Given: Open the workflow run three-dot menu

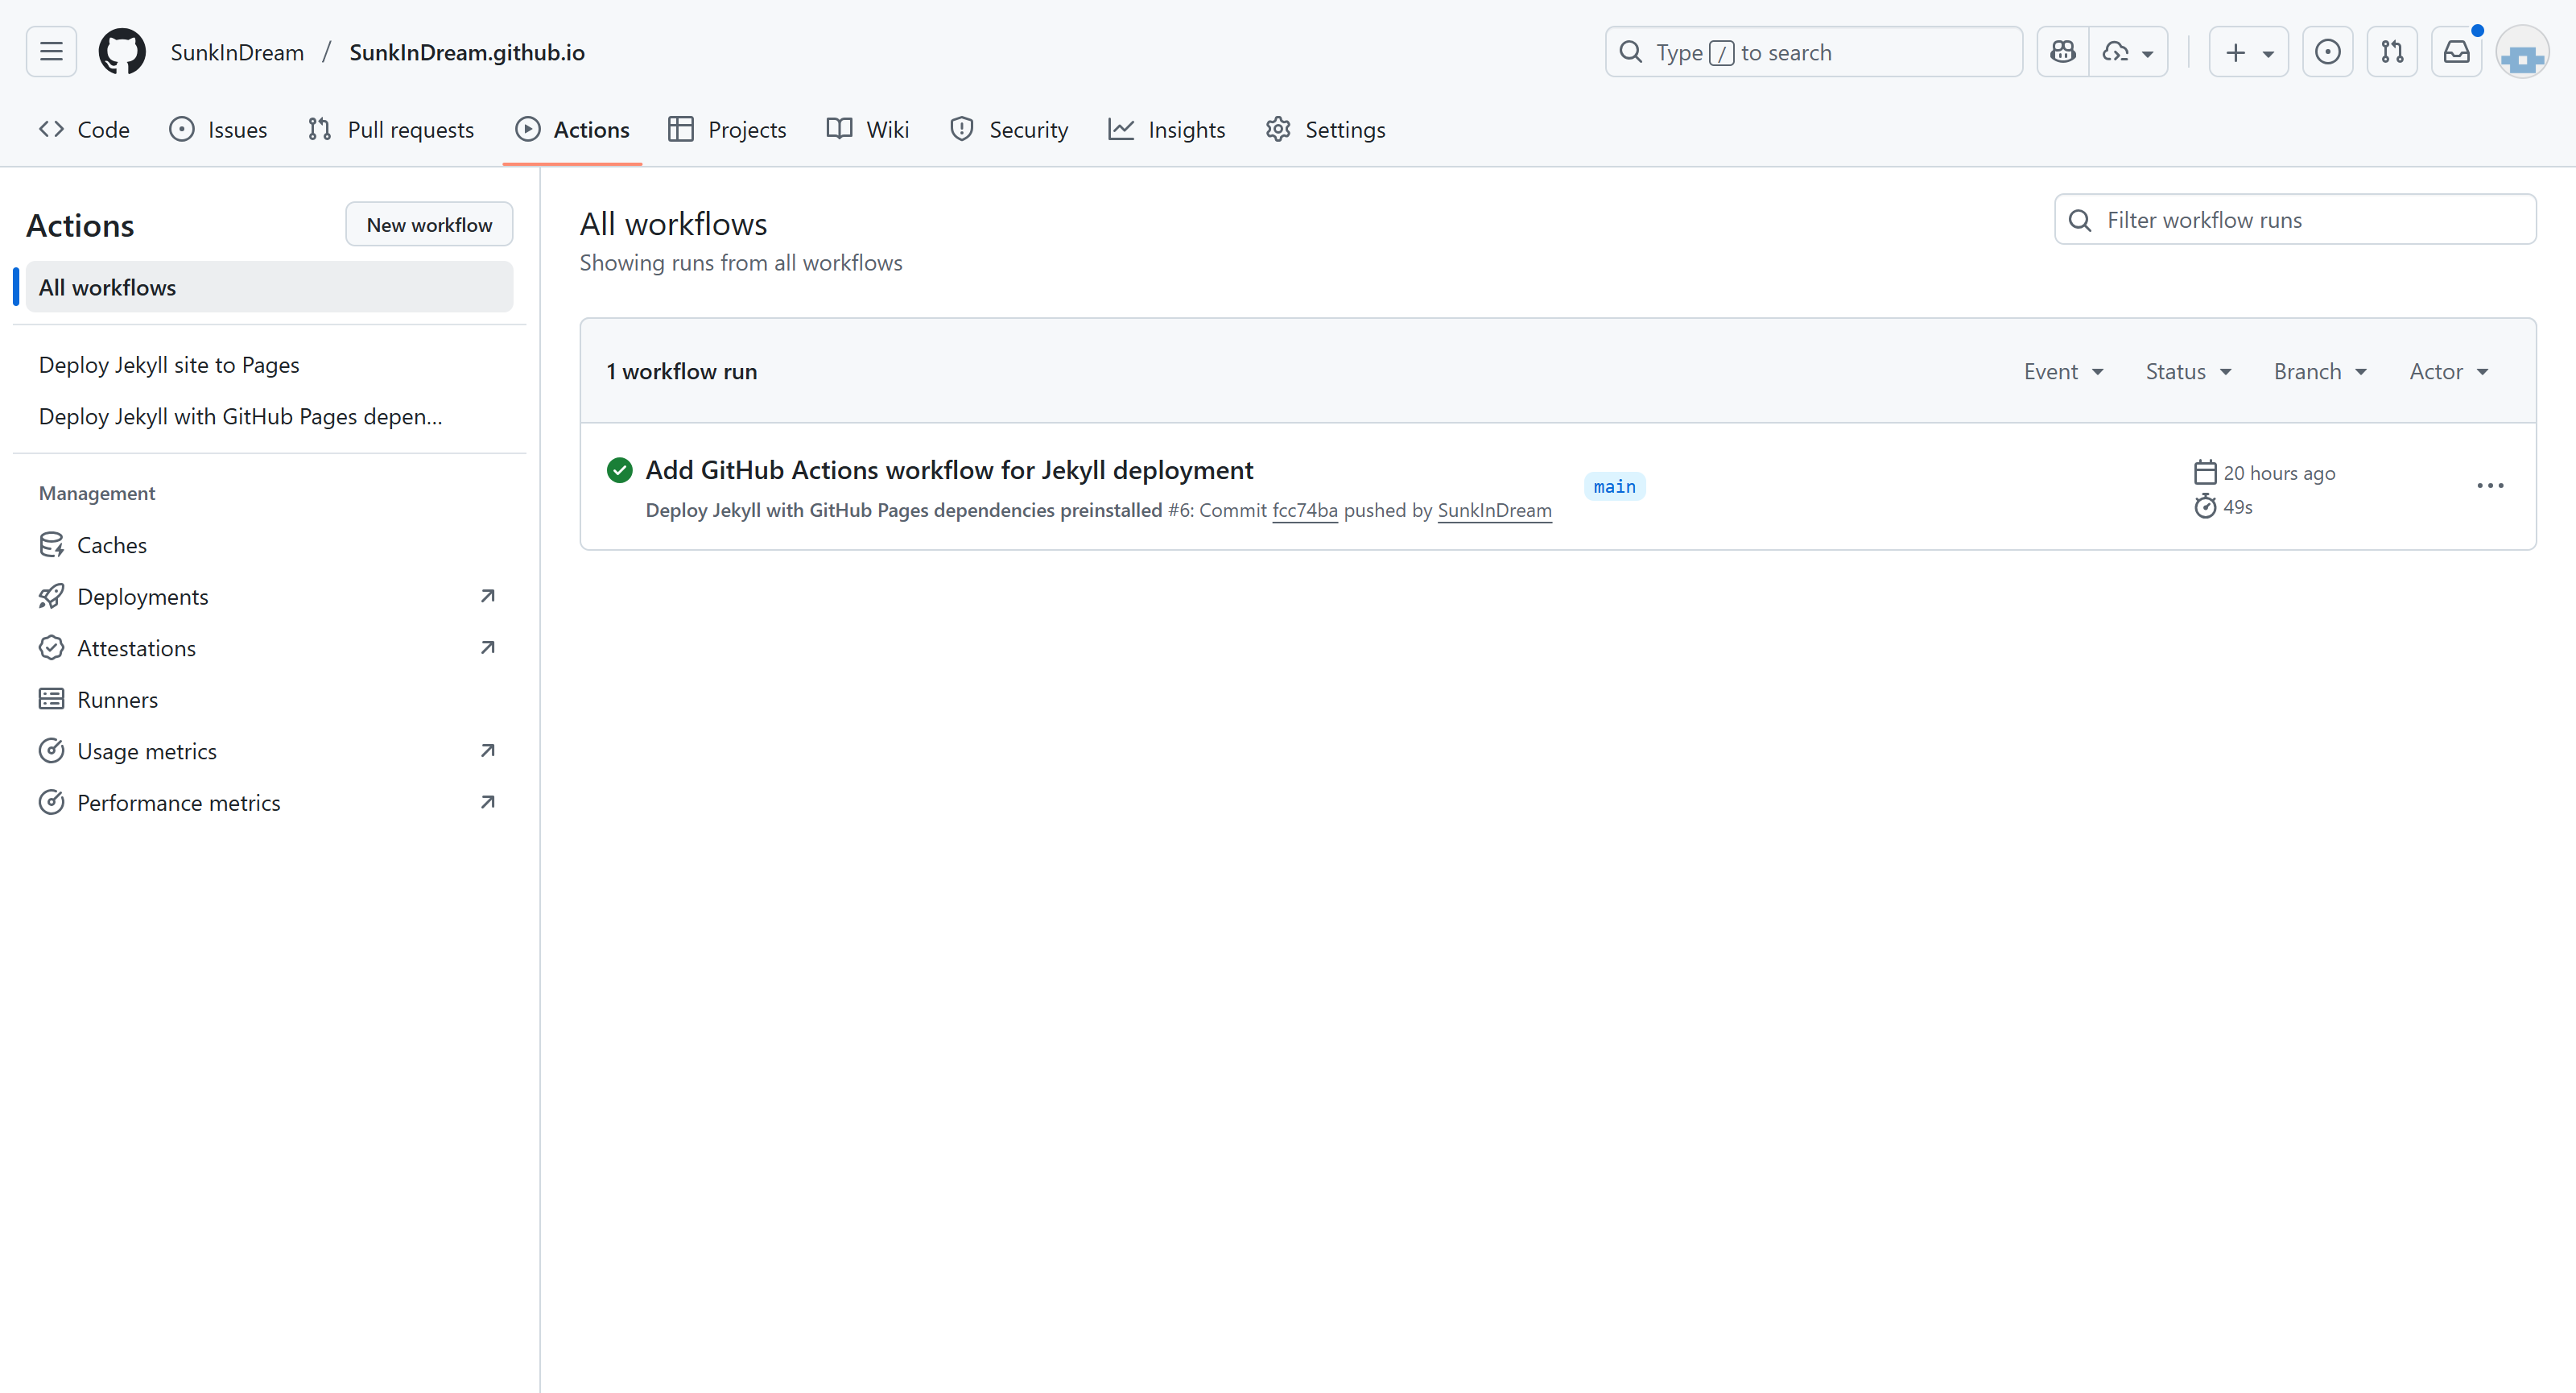Looking at the screenshot, I should pyautogui.click(x=2490, y=486).
